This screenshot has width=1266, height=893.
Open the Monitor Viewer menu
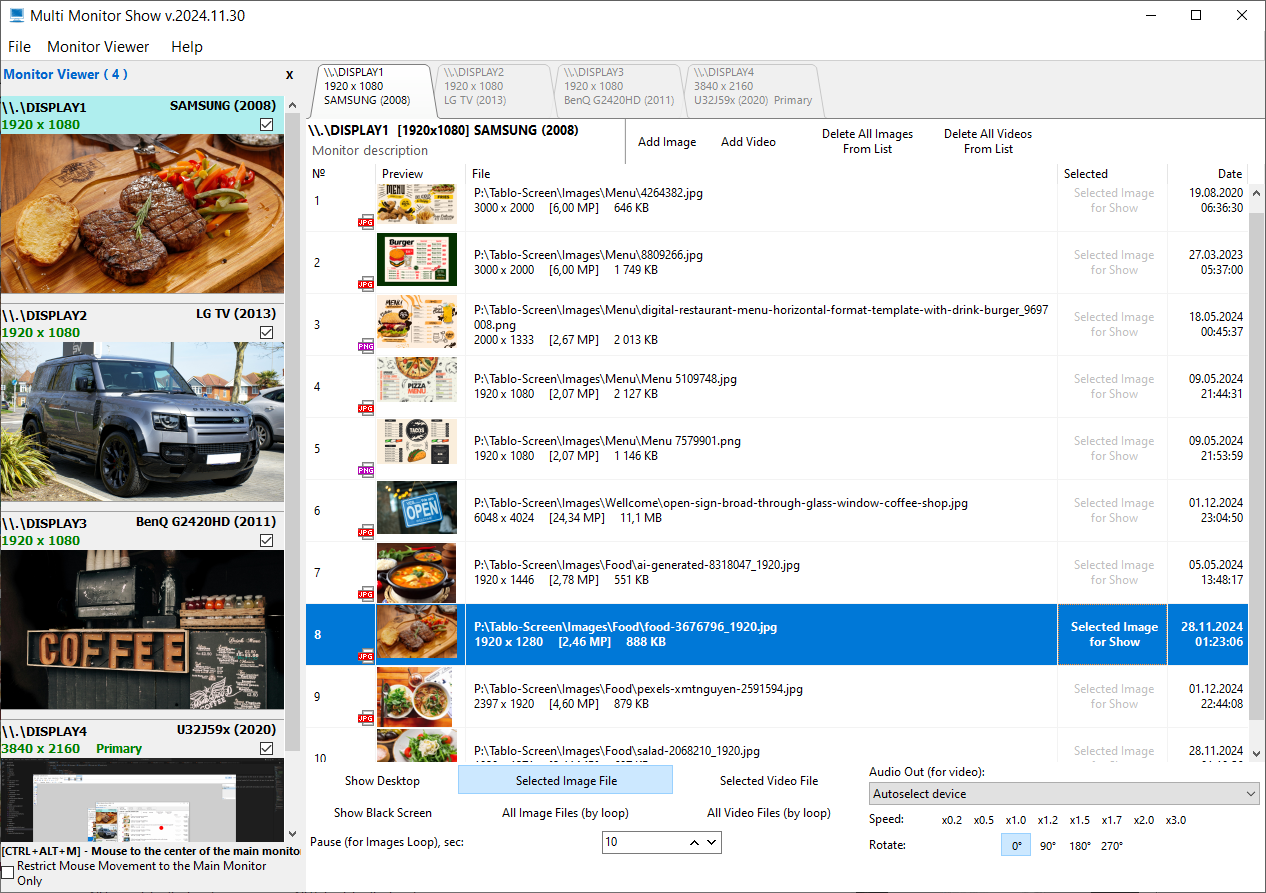click(98, 47)
